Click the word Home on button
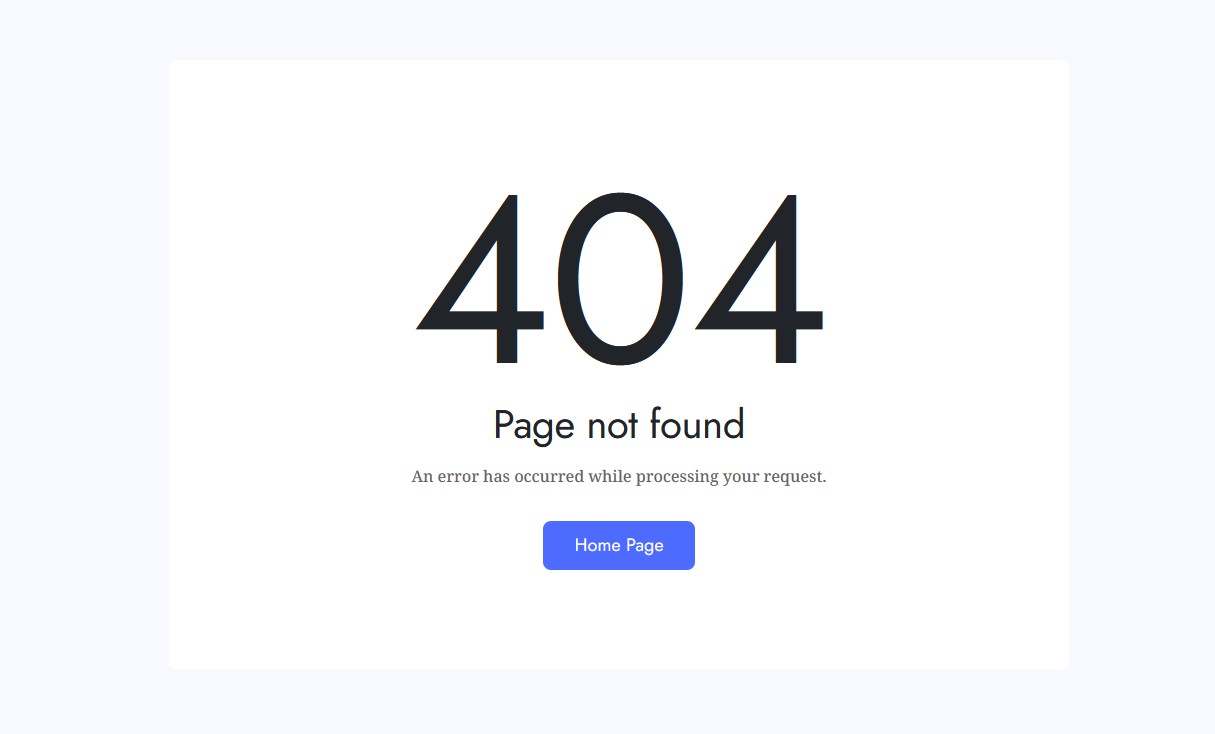The image size is (1215, 734). pos(598,545)
